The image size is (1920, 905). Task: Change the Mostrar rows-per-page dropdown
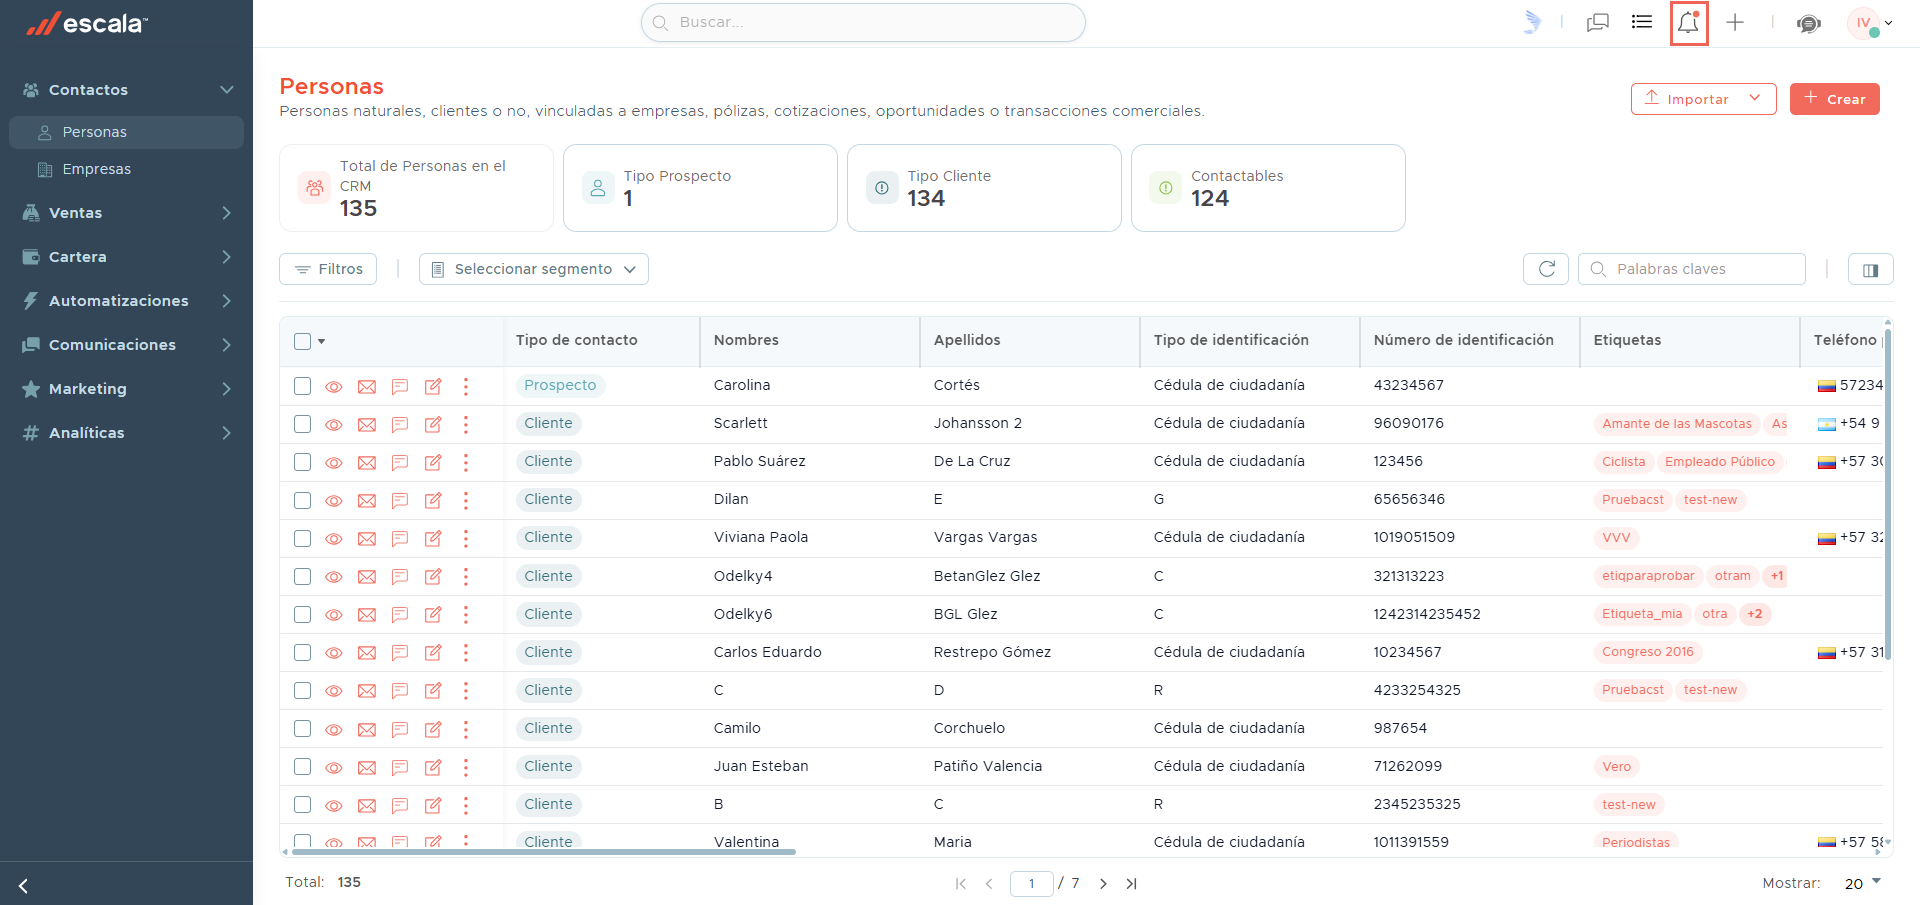(x=1863, y=883)
